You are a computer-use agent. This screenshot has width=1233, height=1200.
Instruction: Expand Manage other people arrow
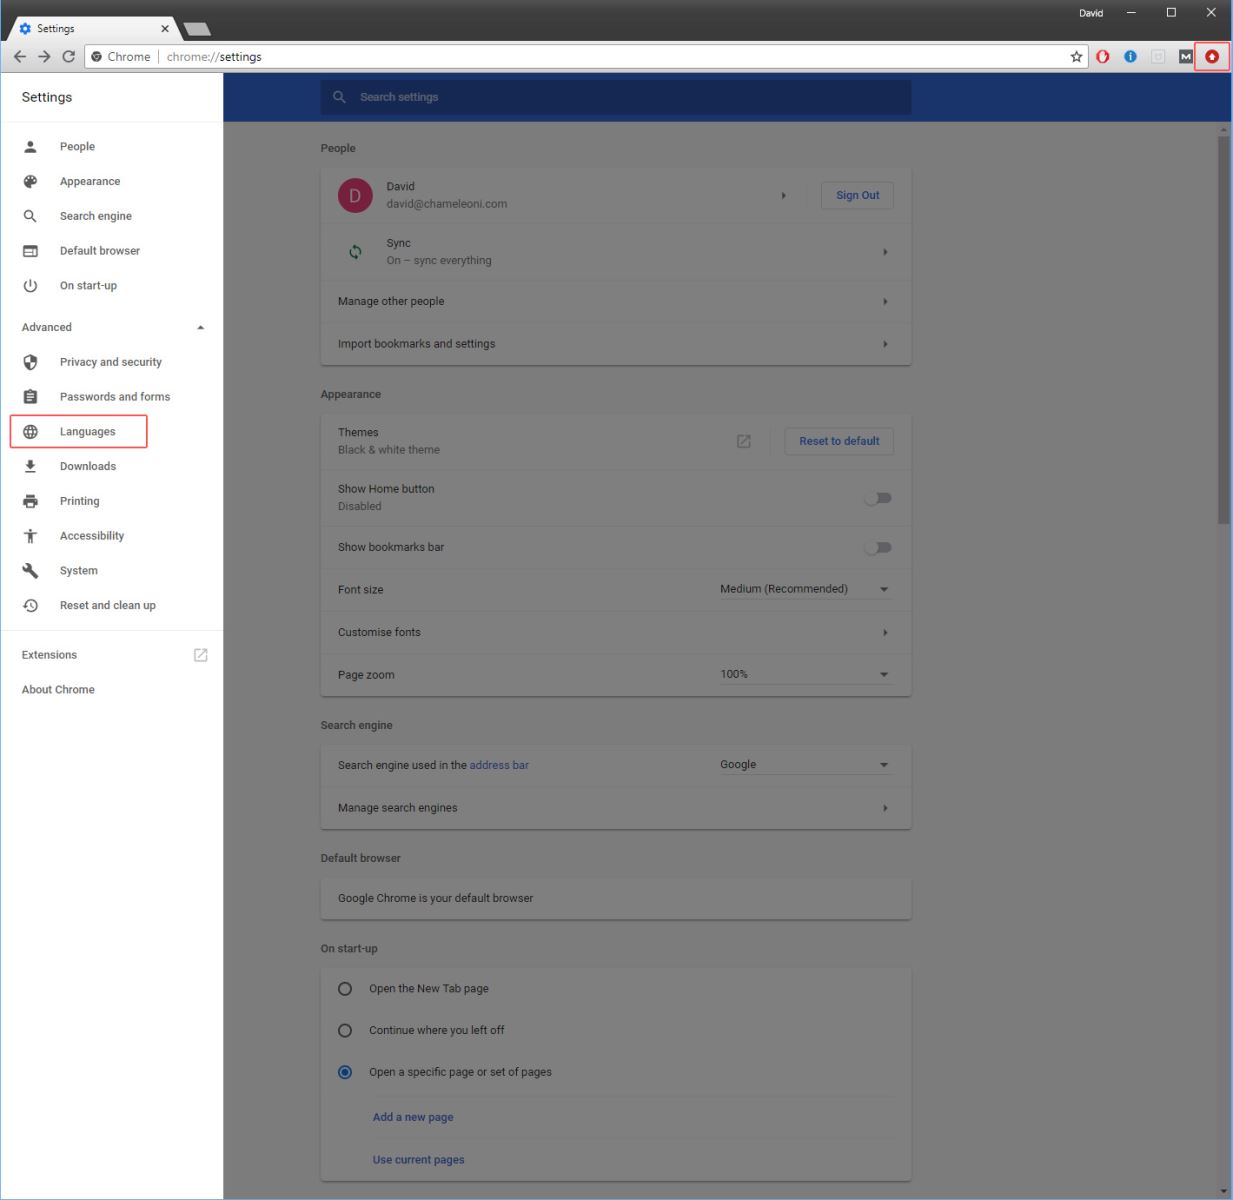point(885,302)
